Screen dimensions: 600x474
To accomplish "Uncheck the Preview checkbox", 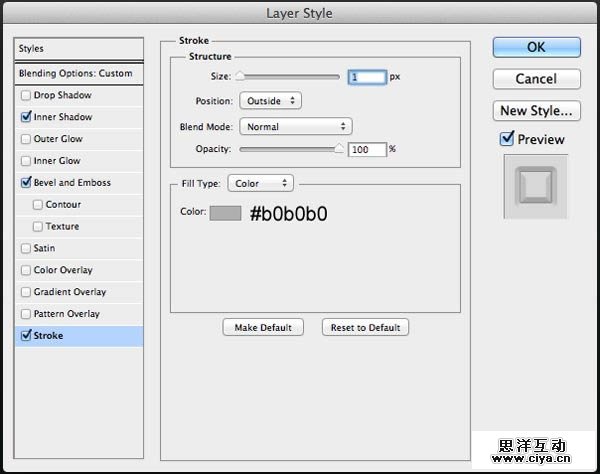I will (x=507, y=139).
